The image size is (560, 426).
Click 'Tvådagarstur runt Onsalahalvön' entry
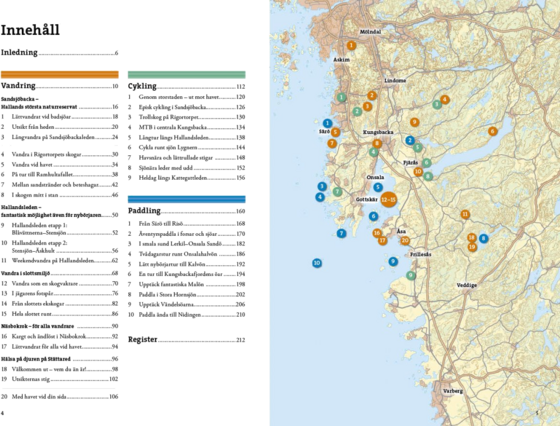point(186,254)
